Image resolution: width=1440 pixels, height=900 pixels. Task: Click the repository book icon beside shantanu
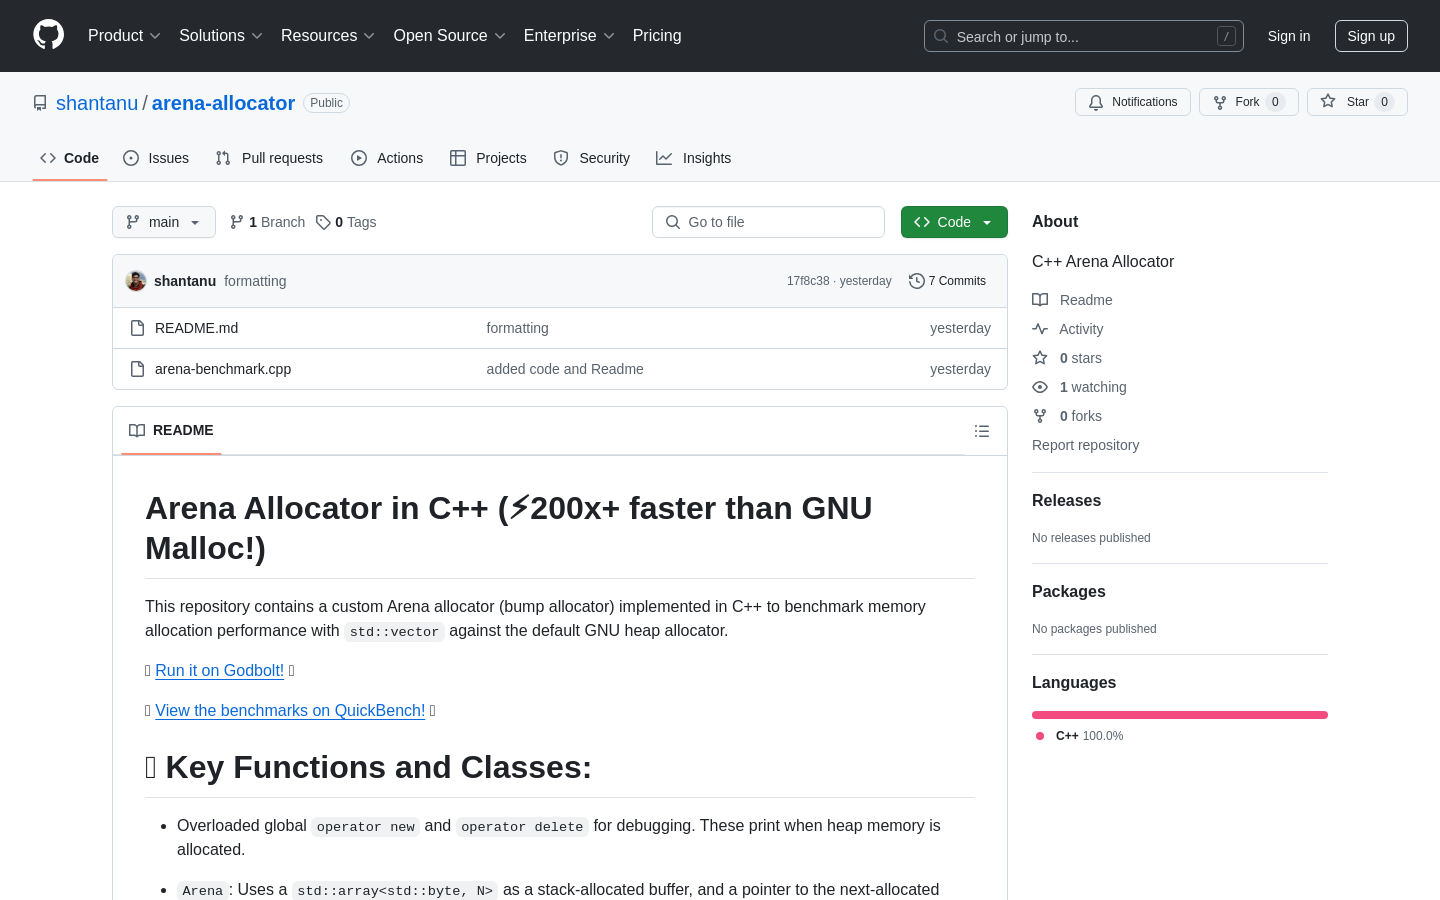(x=40, y=103)
